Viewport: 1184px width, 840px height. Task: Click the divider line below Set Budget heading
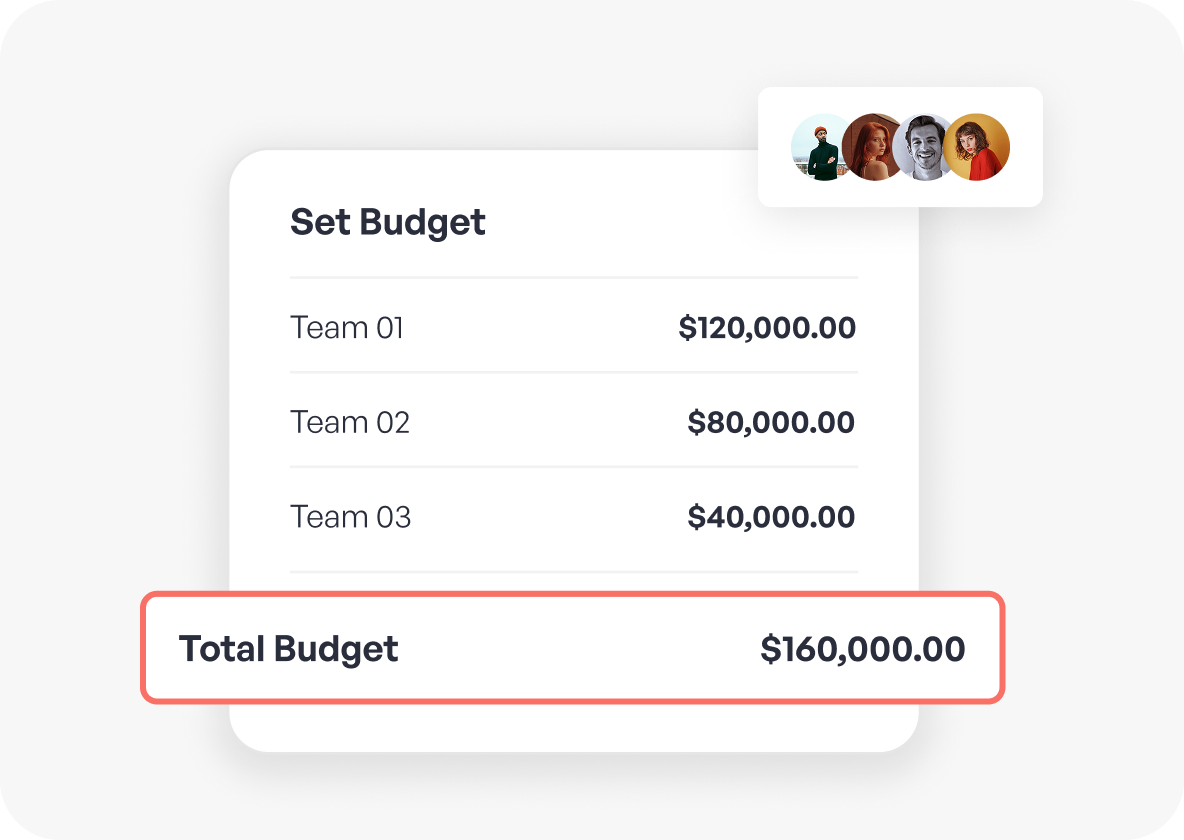pos(573,277)
